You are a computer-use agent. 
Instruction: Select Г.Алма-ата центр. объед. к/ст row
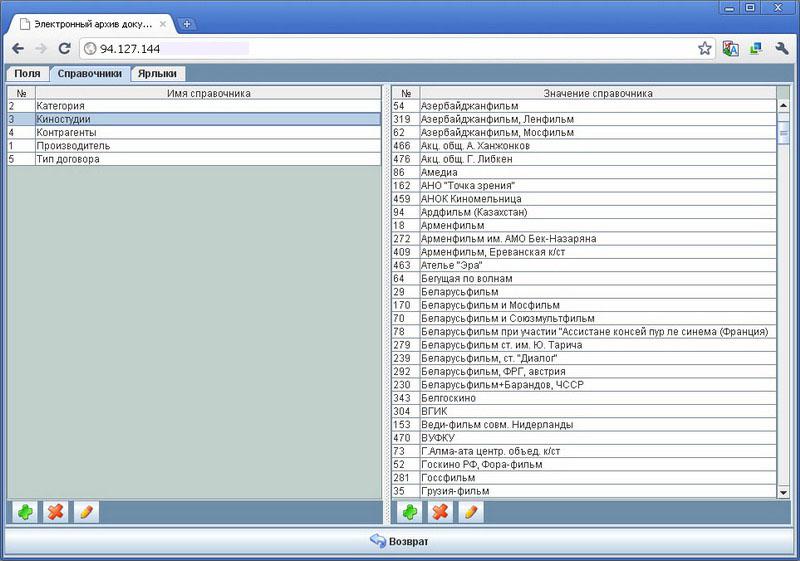584,450
